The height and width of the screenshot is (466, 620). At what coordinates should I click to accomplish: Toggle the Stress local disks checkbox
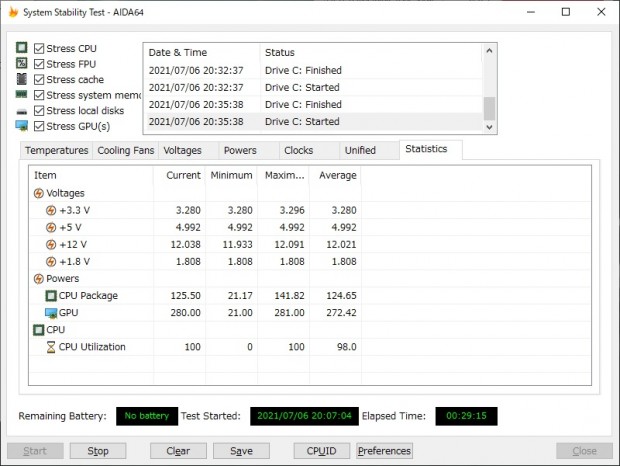click(39, 110)
